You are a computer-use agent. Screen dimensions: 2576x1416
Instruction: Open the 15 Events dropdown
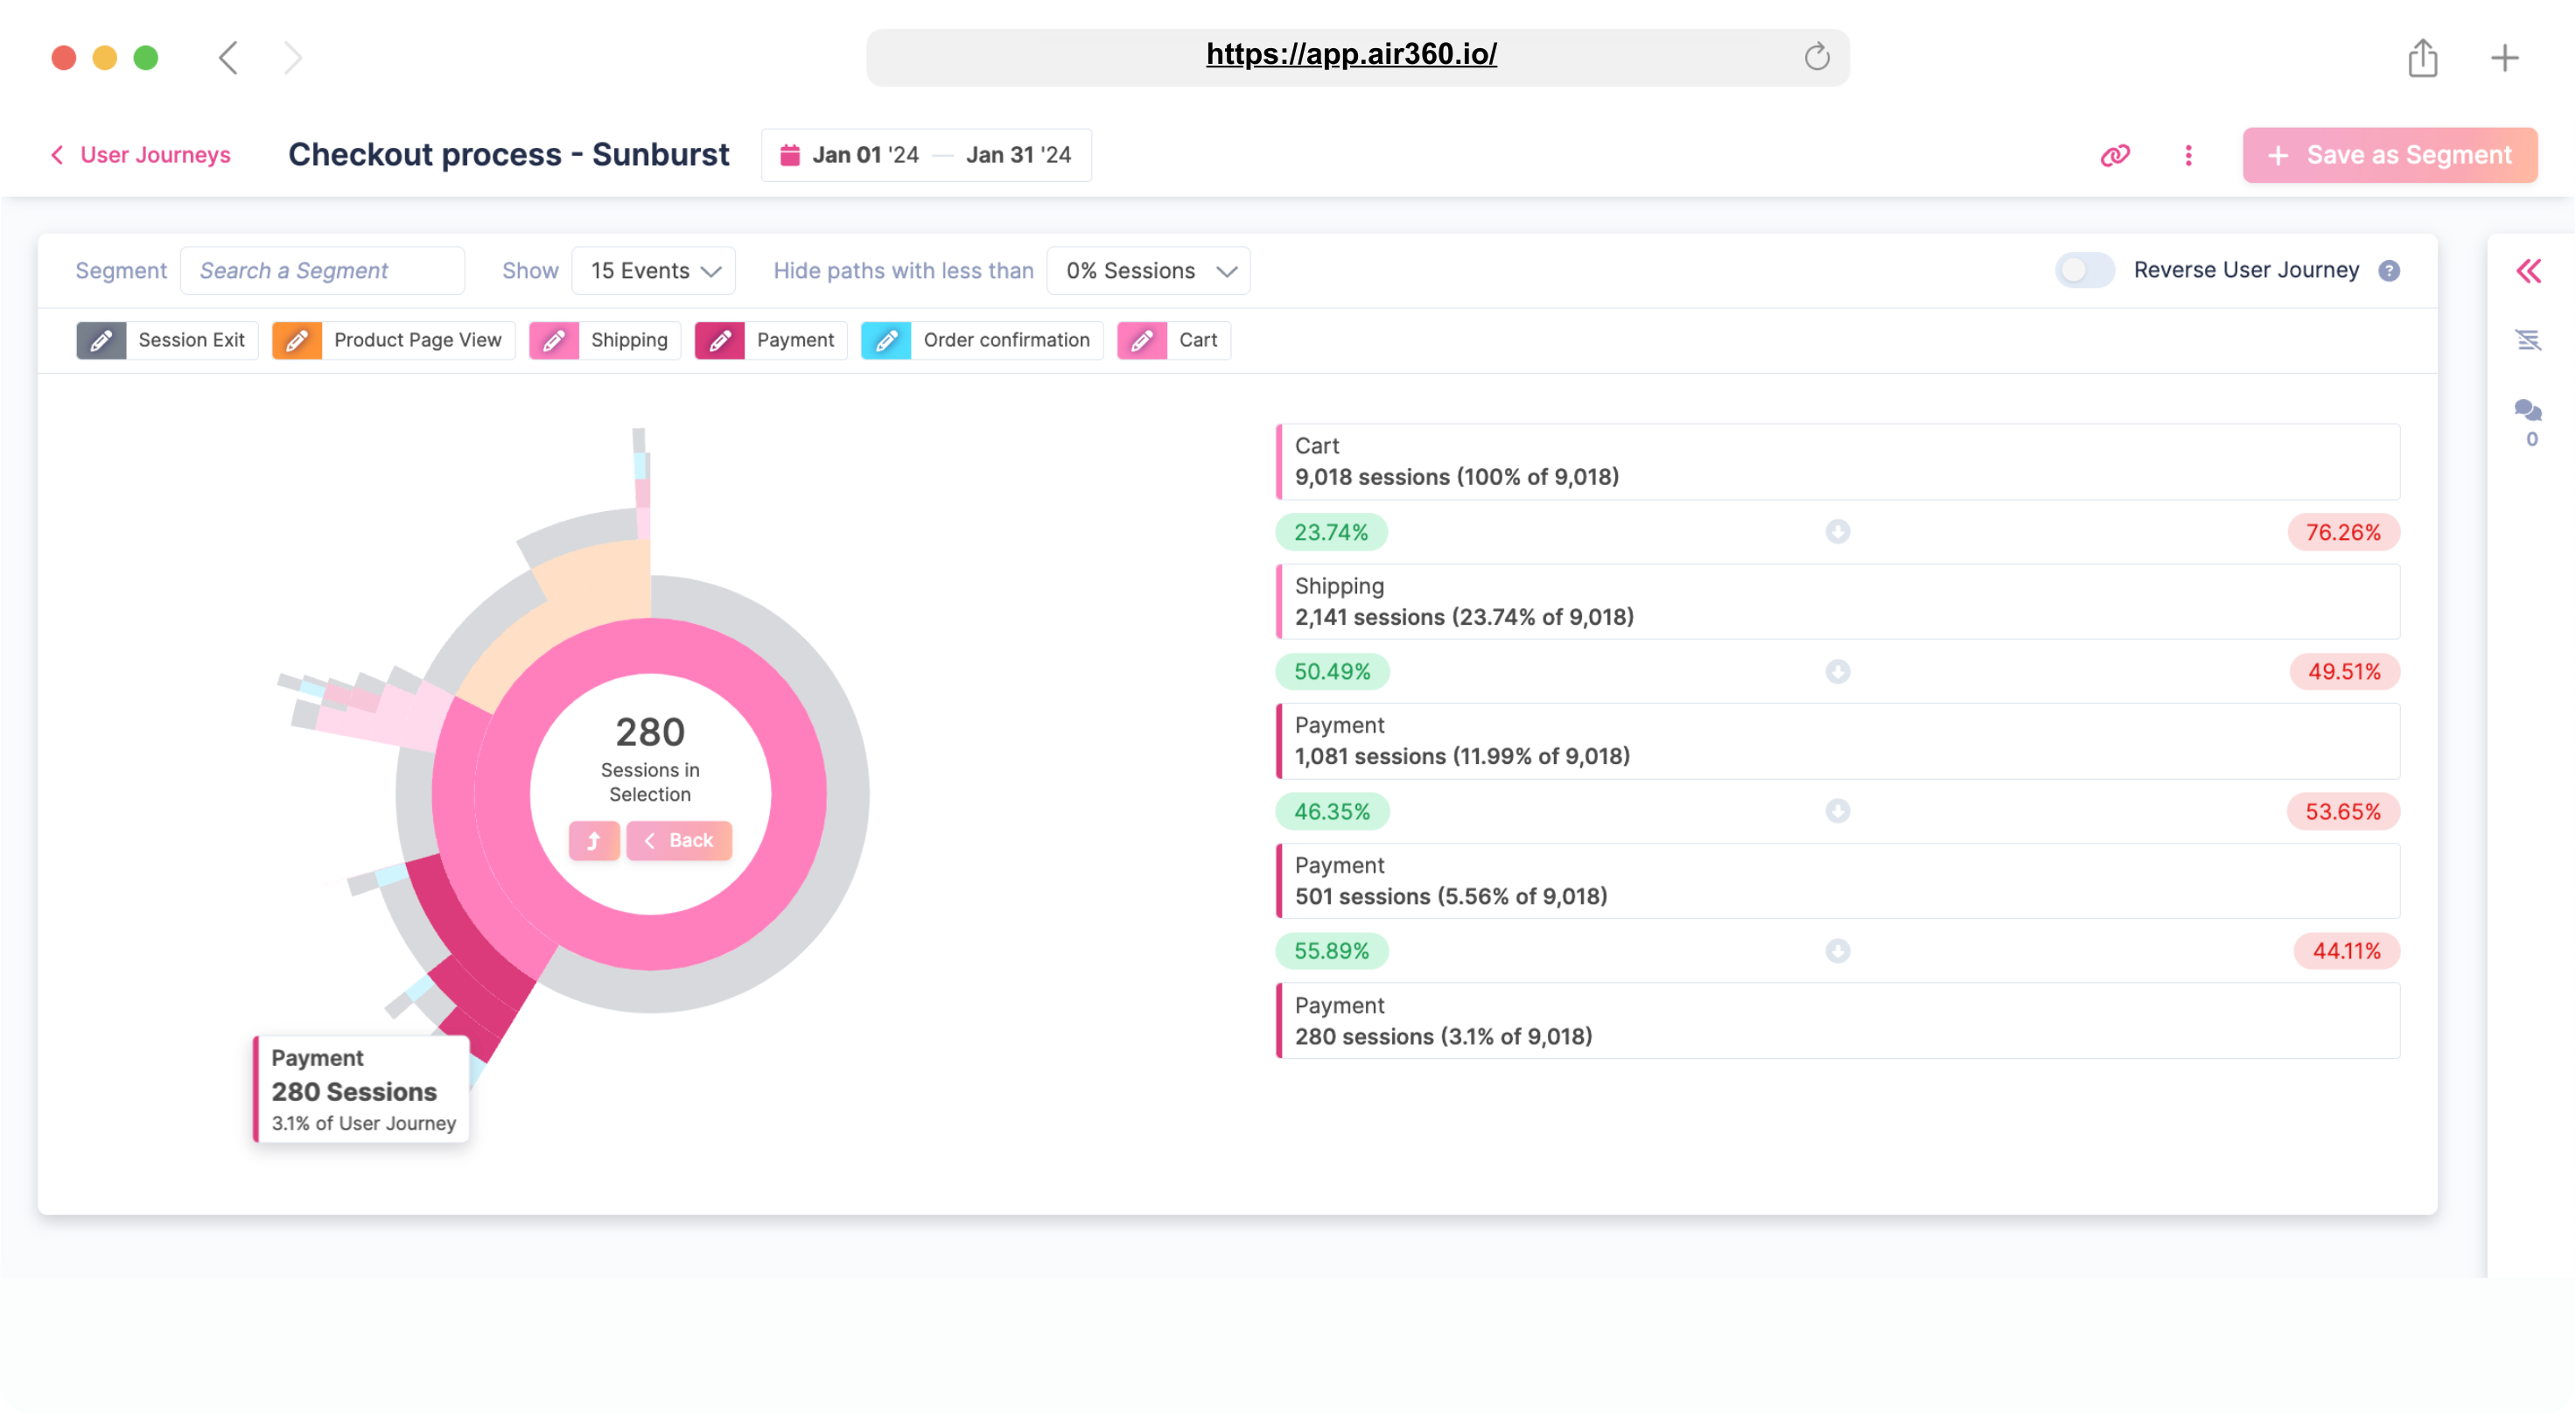[x=654, y=271]
